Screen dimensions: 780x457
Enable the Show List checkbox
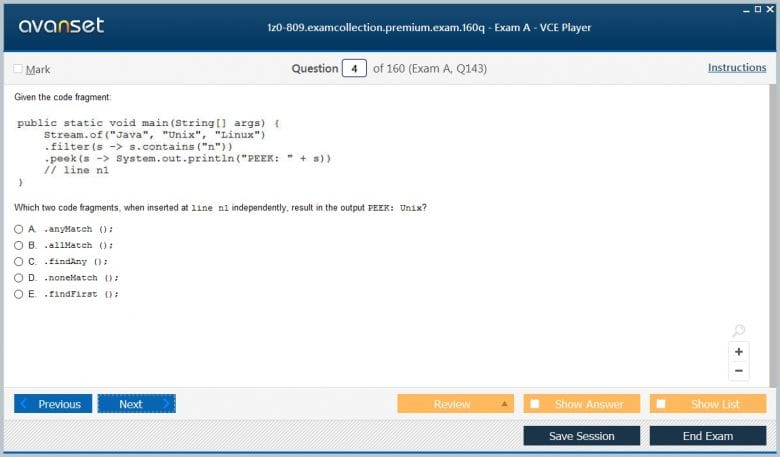point(661,404)
